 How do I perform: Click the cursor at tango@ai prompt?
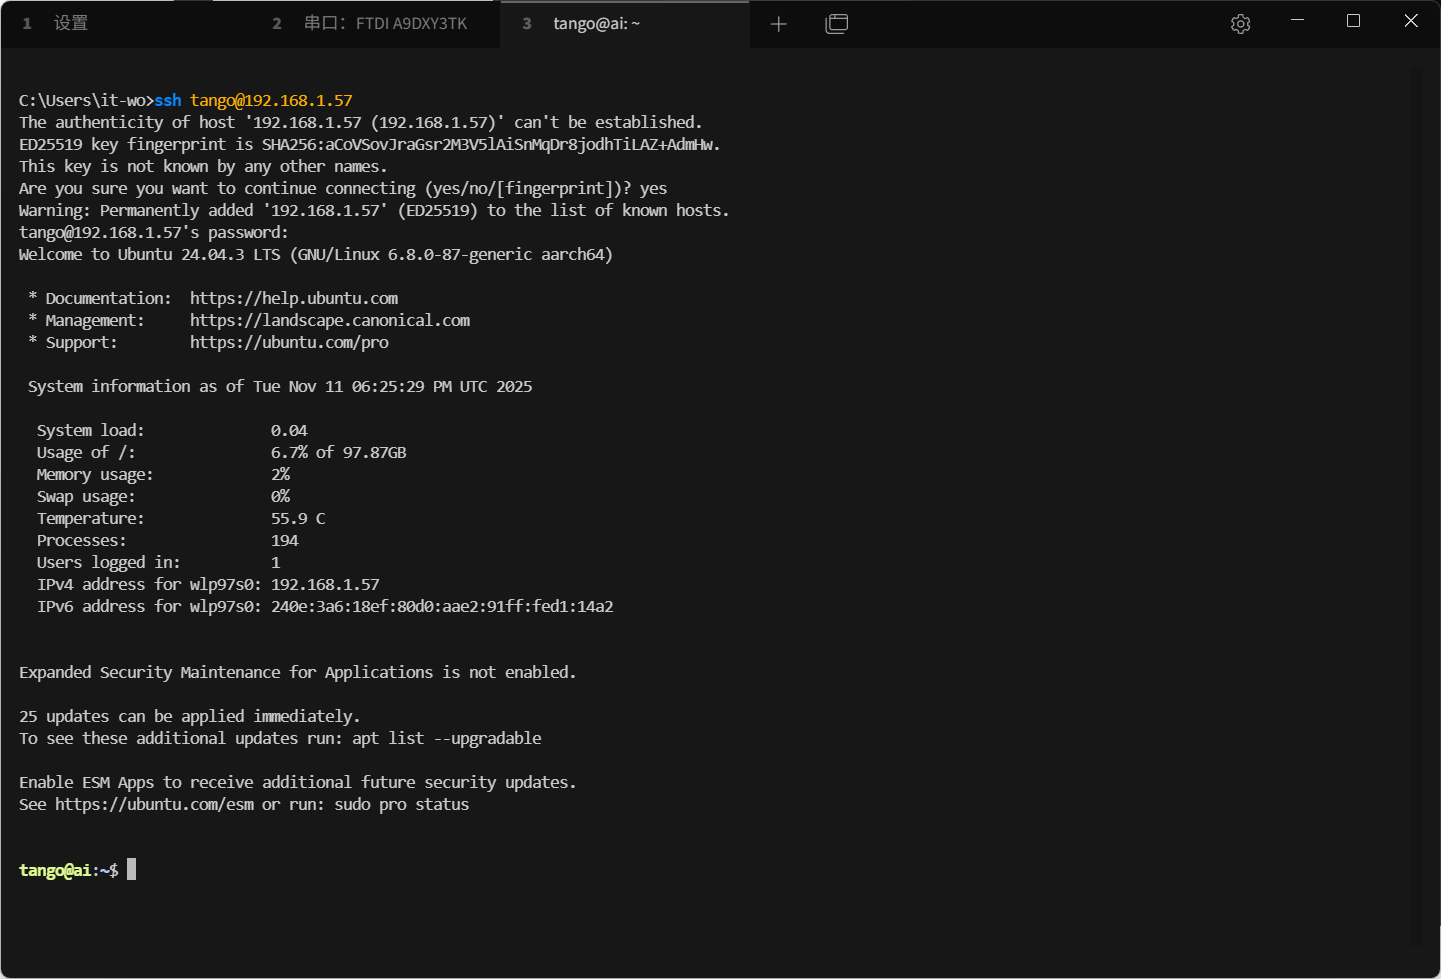click(131, 870)
